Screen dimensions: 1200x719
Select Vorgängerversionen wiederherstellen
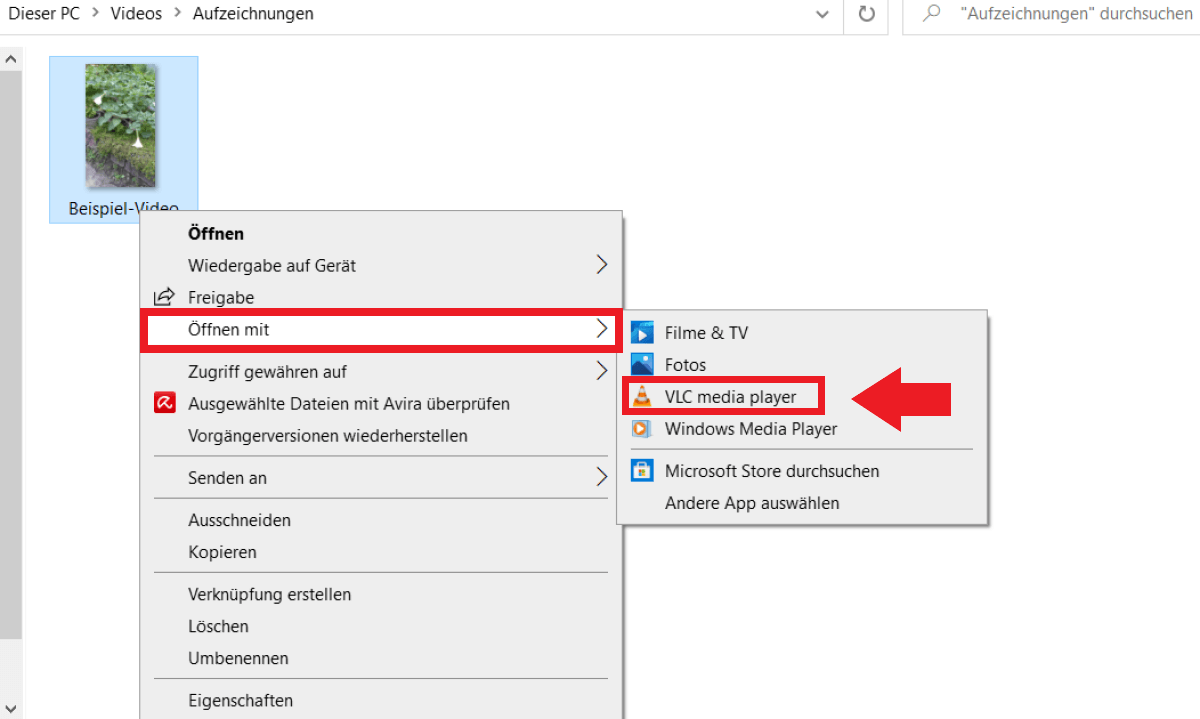(x=381, y=436)
